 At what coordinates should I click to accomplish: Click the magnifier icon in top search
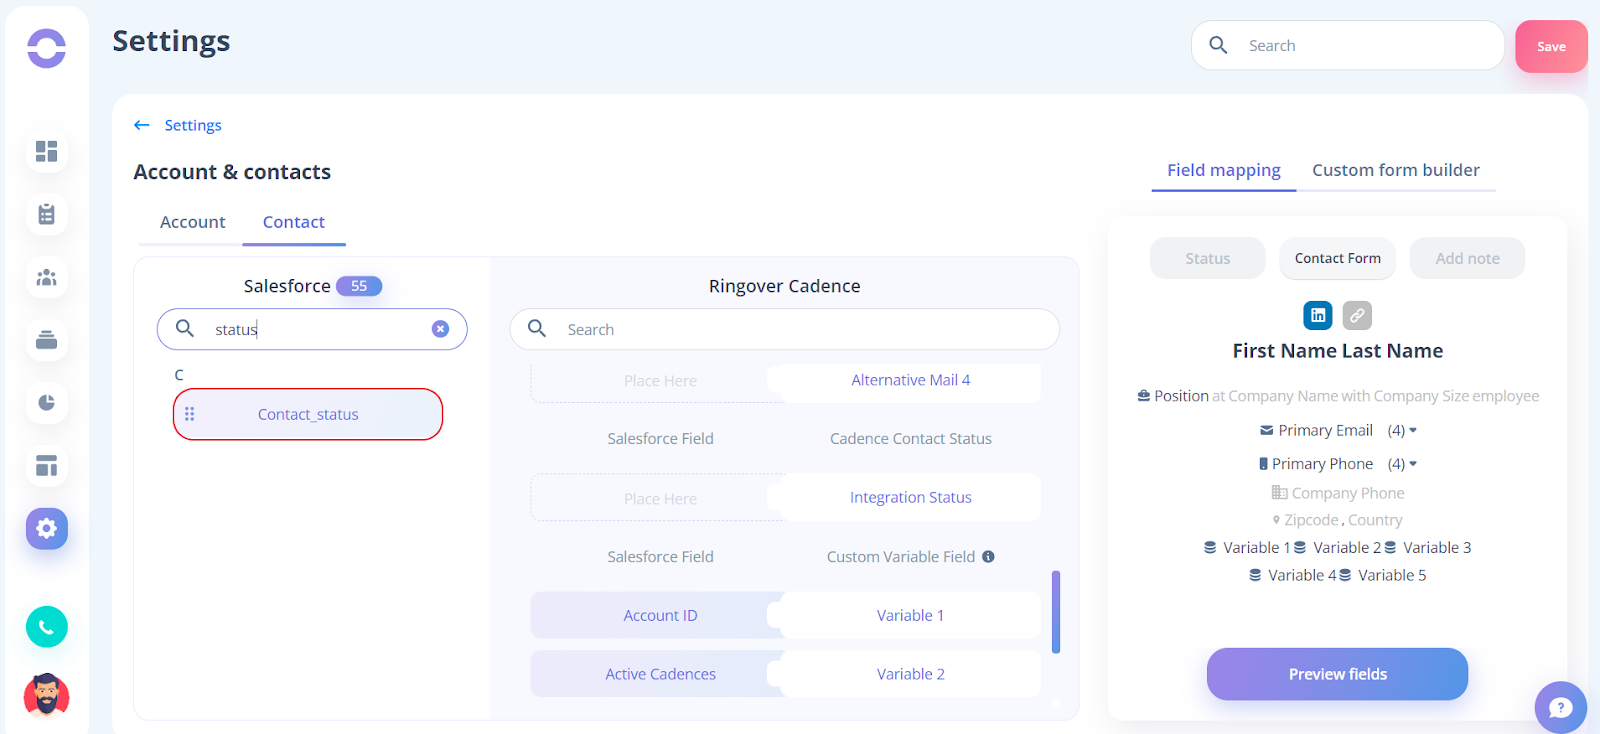point(1218,45)
